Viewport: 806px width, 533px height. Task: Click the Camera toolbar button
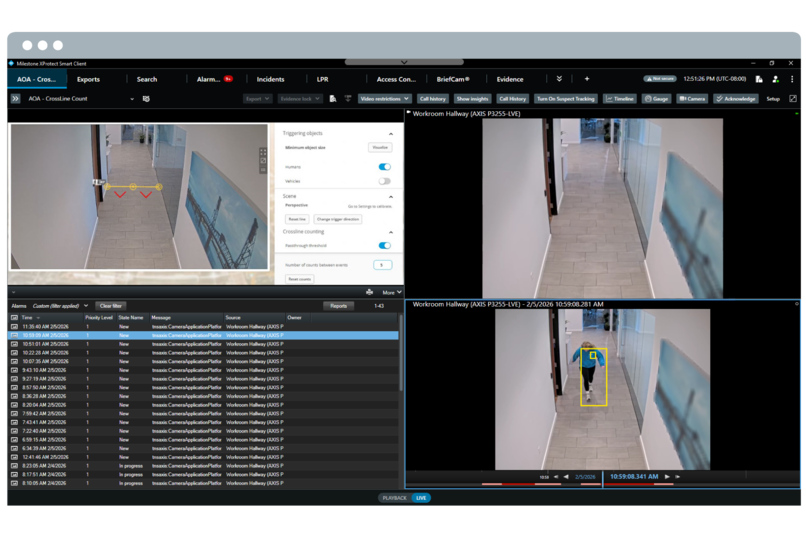click(x=692, y=99)
